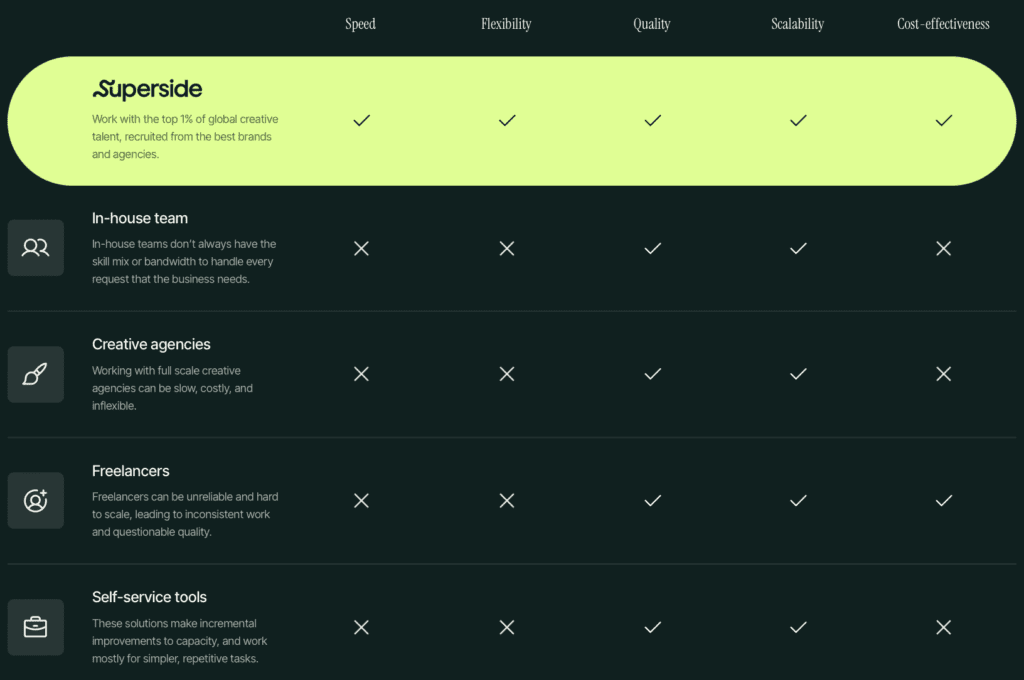Select the Flexibility column header

coord(506,24)
